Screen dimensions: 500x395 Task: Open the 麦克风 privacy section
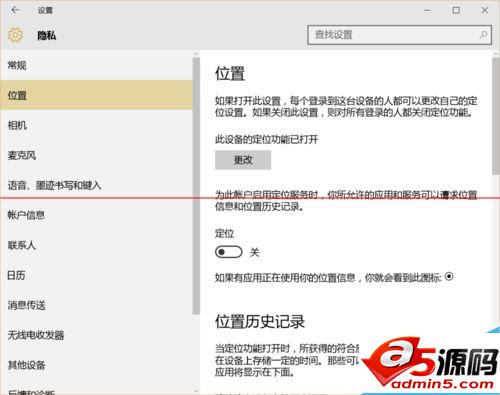(96, 155)
